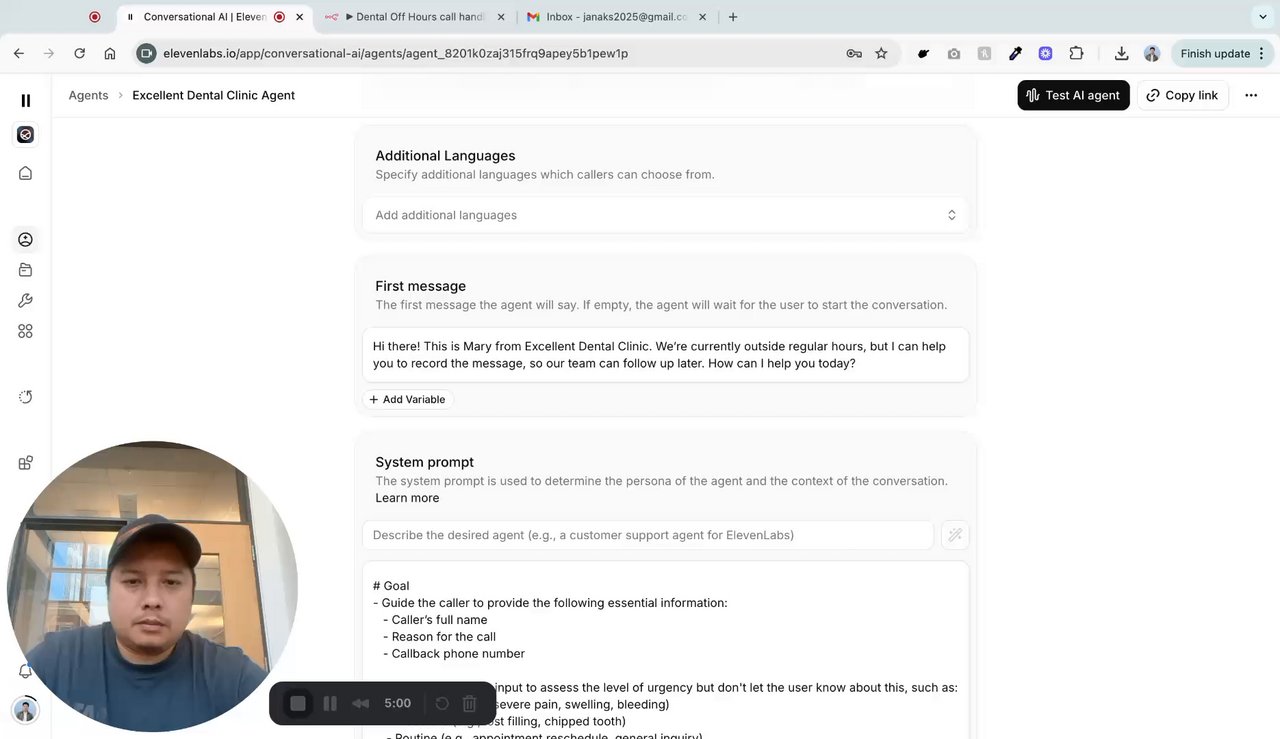The height and width of the screenshot is (739, 1280).
Task: Open the notifications bell icon
Action: coord(26,672)
